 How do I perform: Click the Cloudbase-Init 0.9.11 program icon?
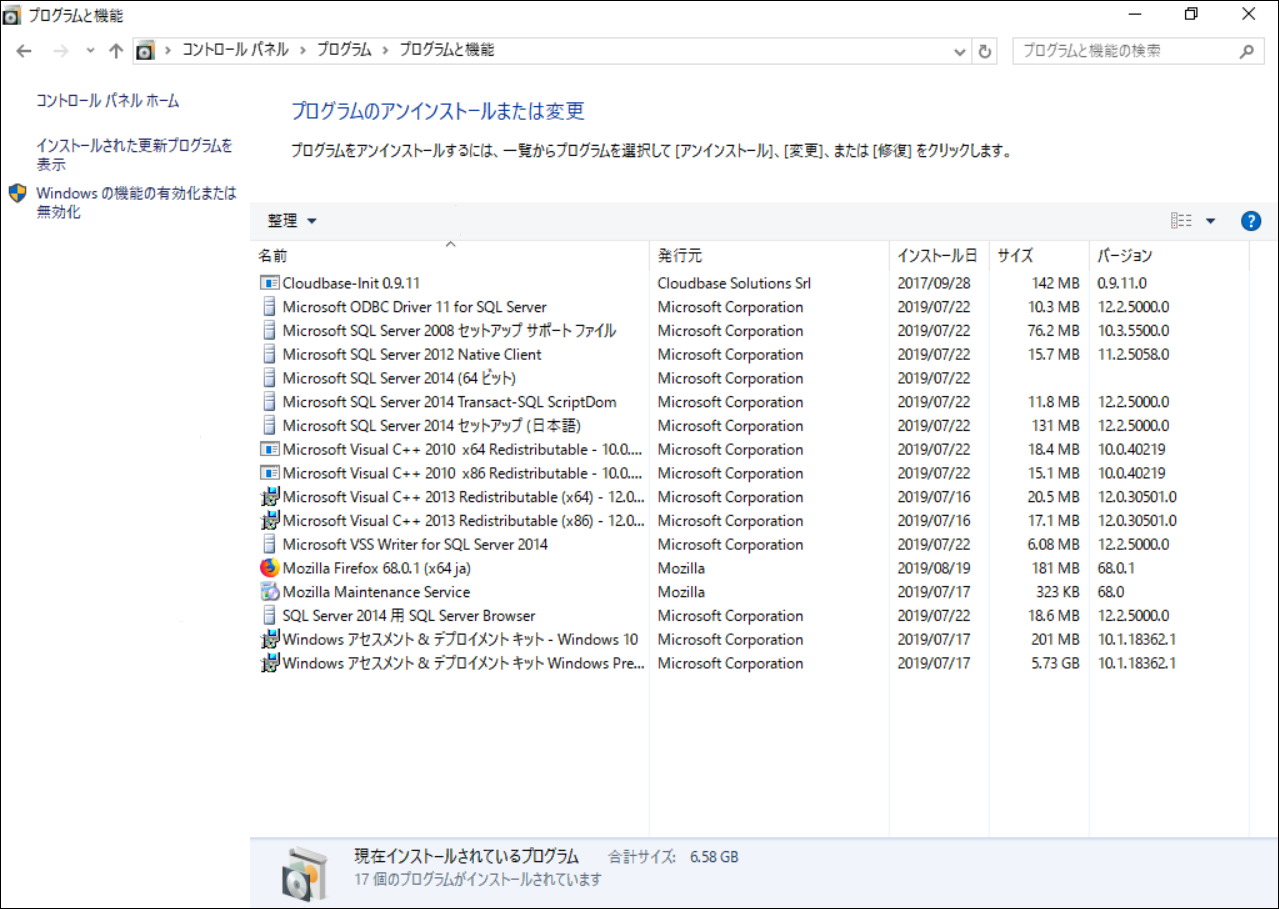pos(269,283)
